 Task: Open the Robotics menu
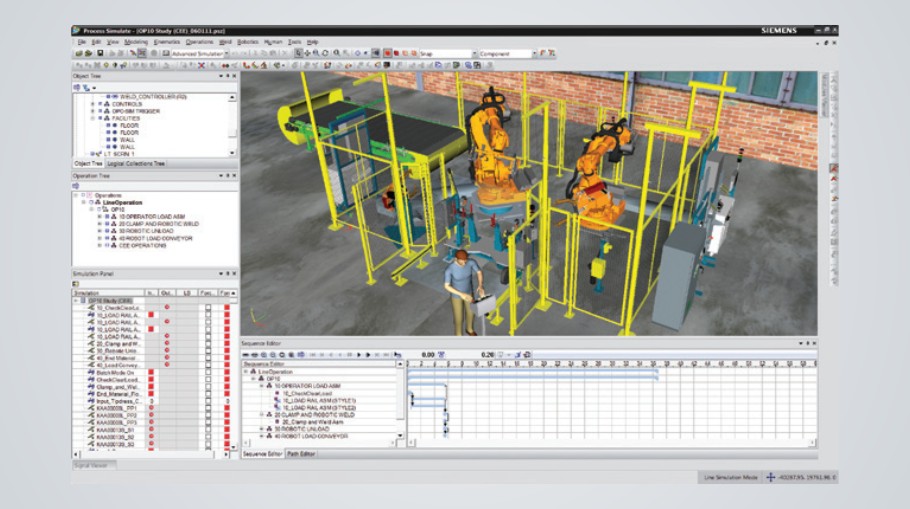click(247, 42)
